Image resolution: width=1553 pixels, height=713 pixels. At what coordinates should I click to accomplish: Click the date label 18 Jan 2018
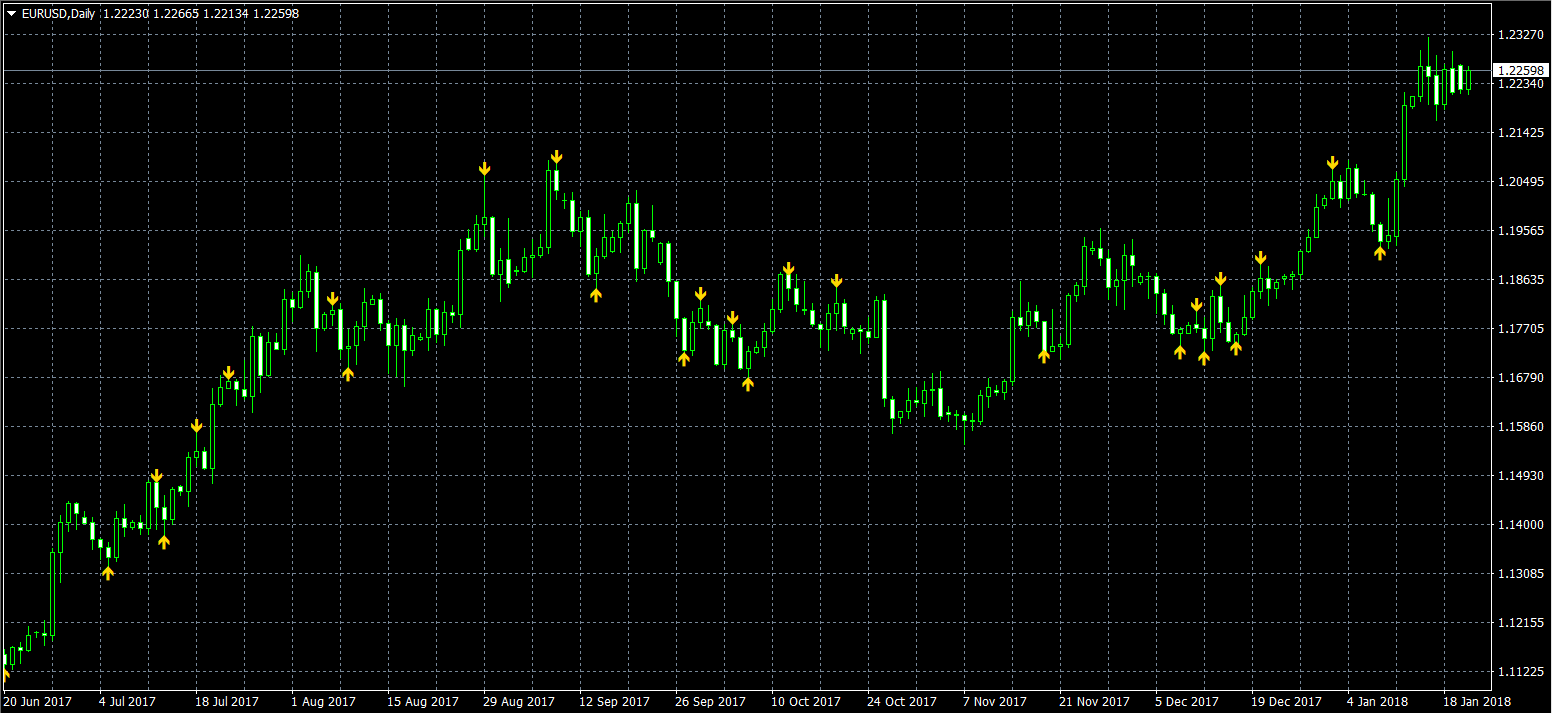tap(1477, 702)
